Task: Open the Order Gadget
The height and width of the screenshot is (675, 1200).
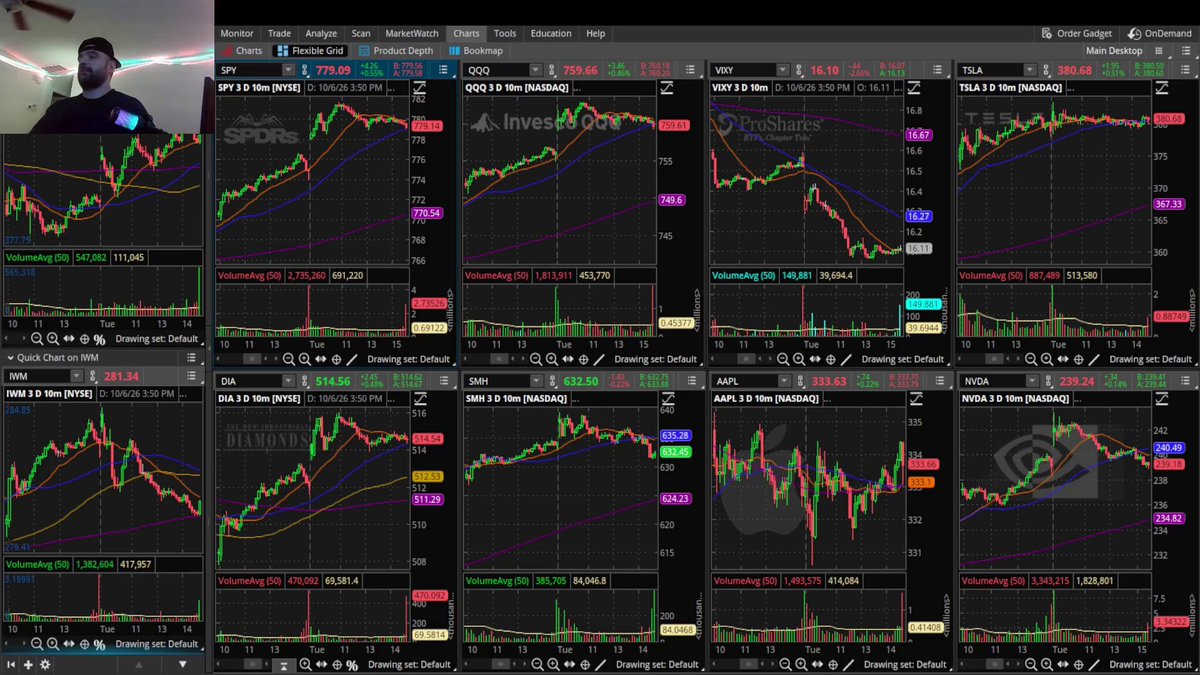Action: coord(1076,33)
